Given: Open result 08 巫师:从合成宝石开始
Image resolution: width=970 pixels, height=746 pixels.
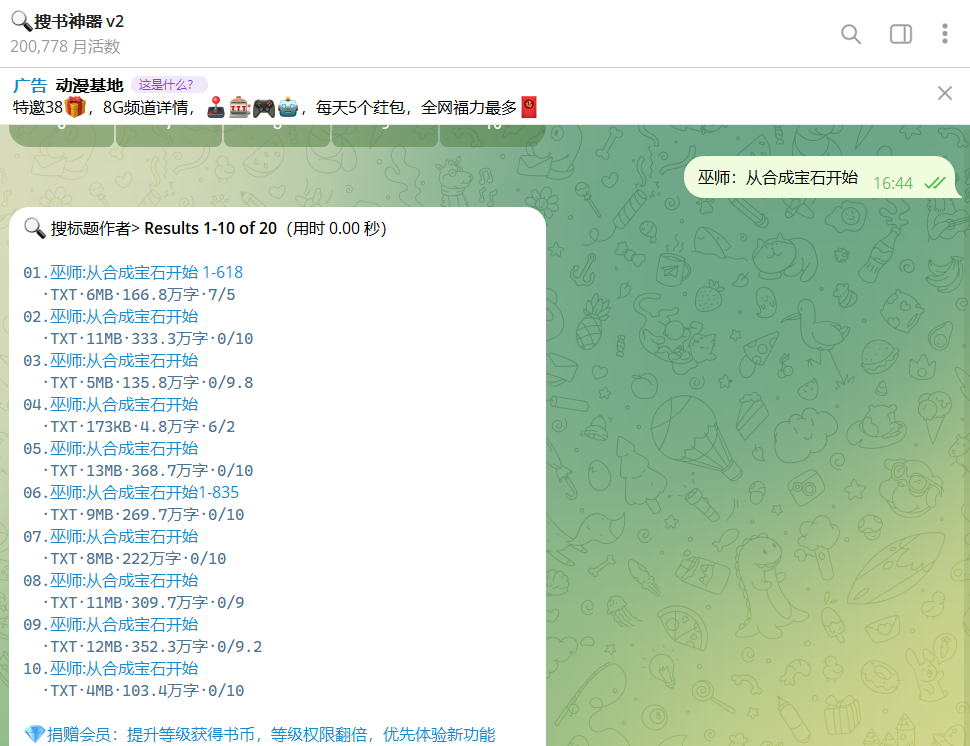Looking at the screenshot, I should coord(124,580).
